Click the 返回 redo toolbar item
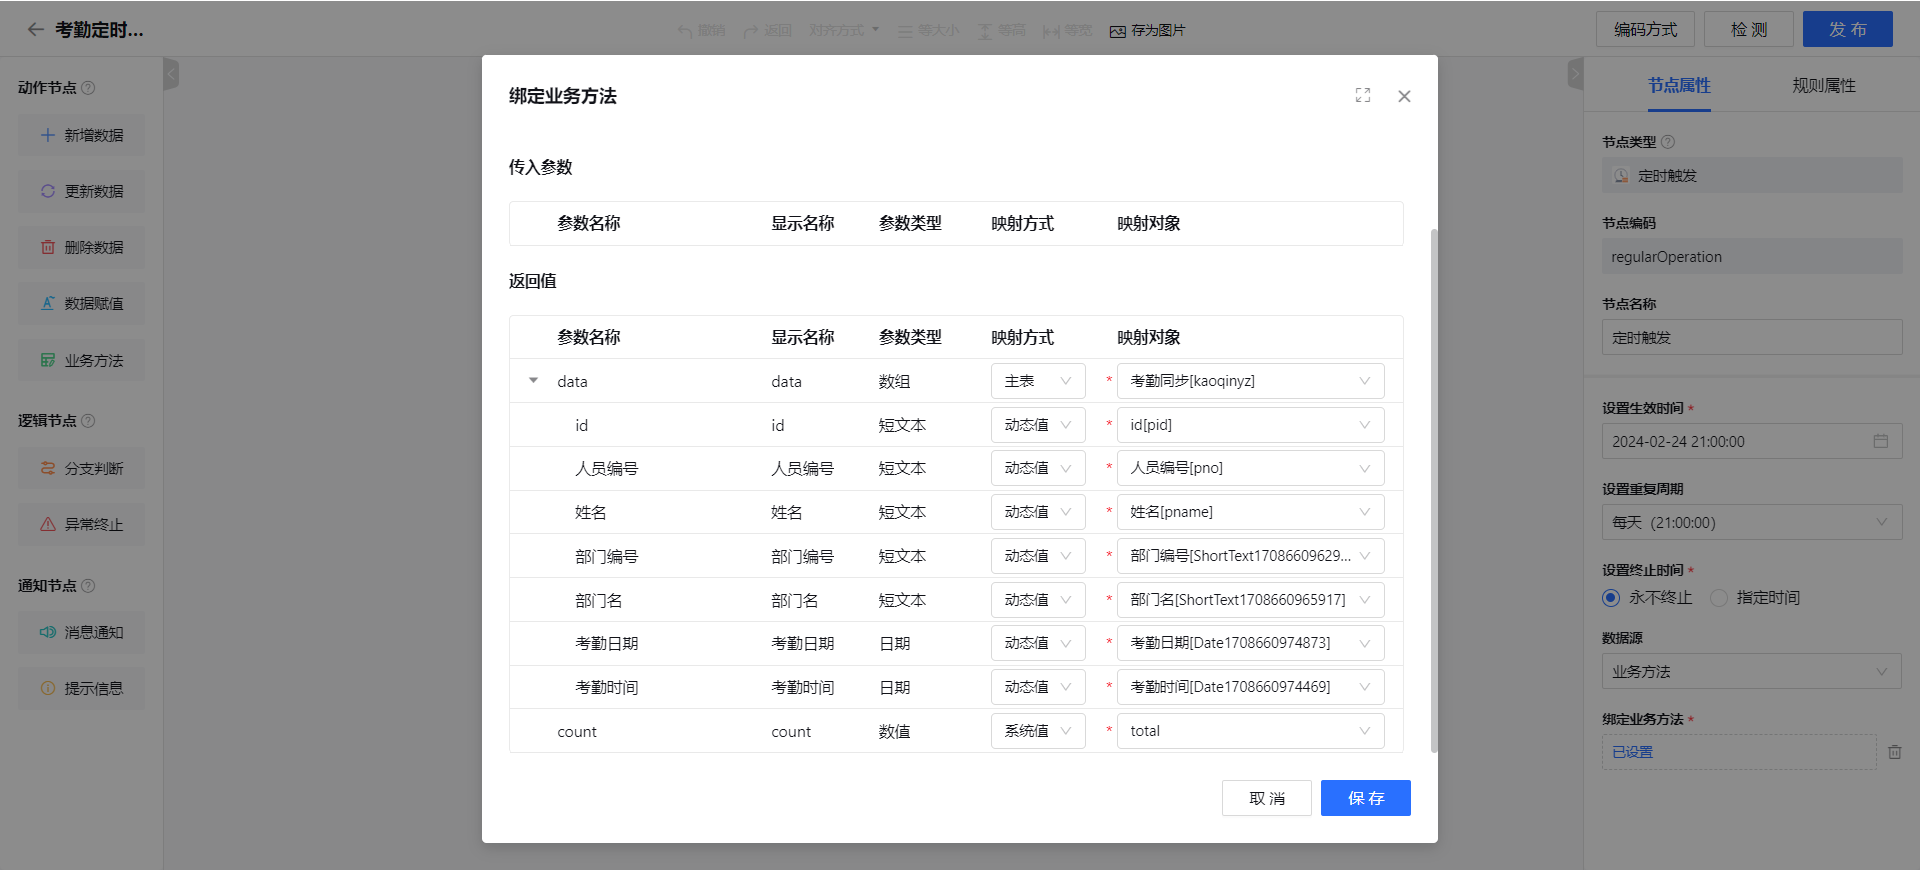Viewport: 1920px width, 870px height. (767, 31)
